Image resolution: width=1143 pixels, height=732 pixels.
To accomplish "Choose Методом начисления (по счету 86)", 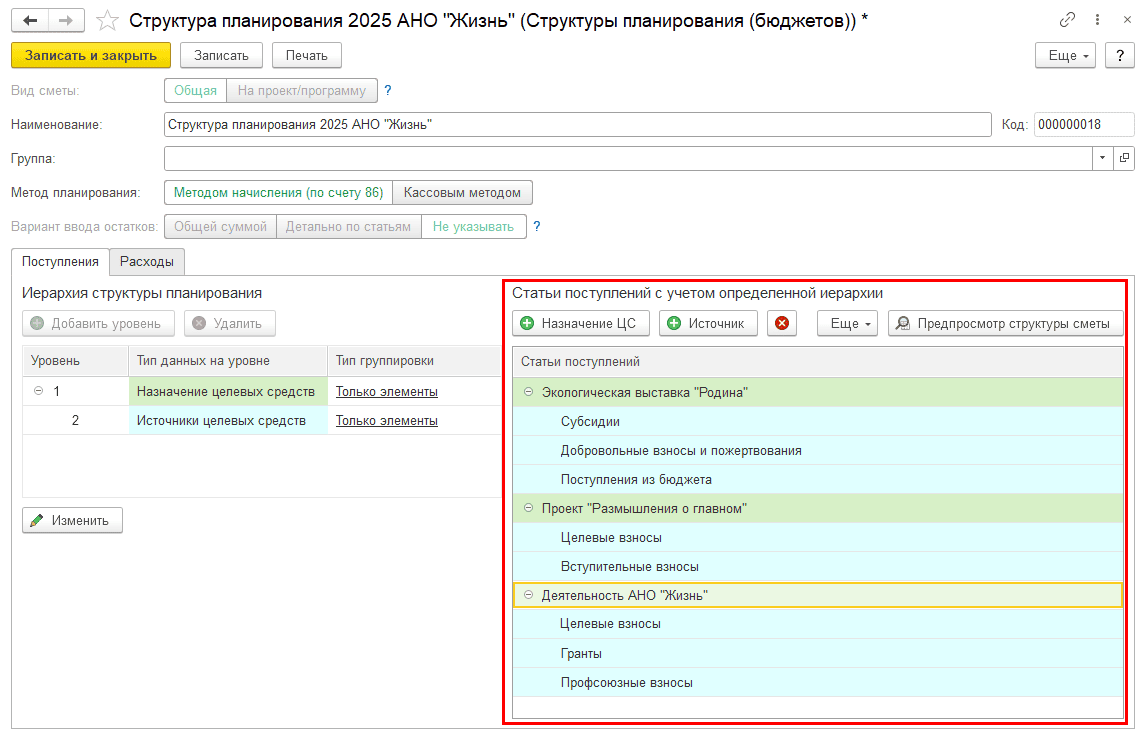I will [278, 192].
